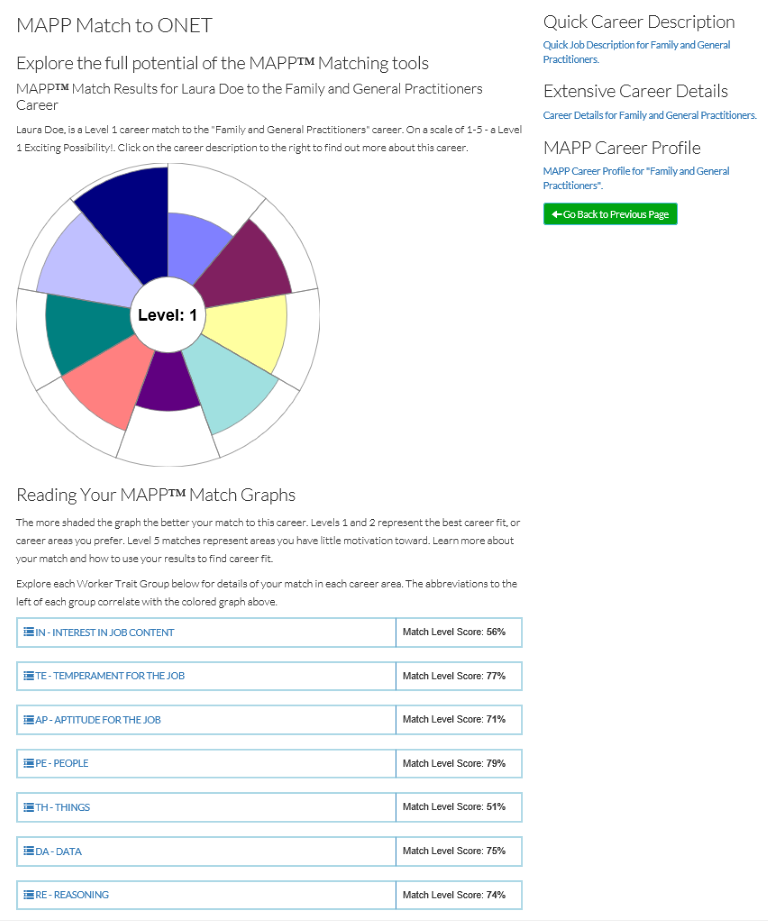Click the list icon beside AP - Aptitude

28,720
